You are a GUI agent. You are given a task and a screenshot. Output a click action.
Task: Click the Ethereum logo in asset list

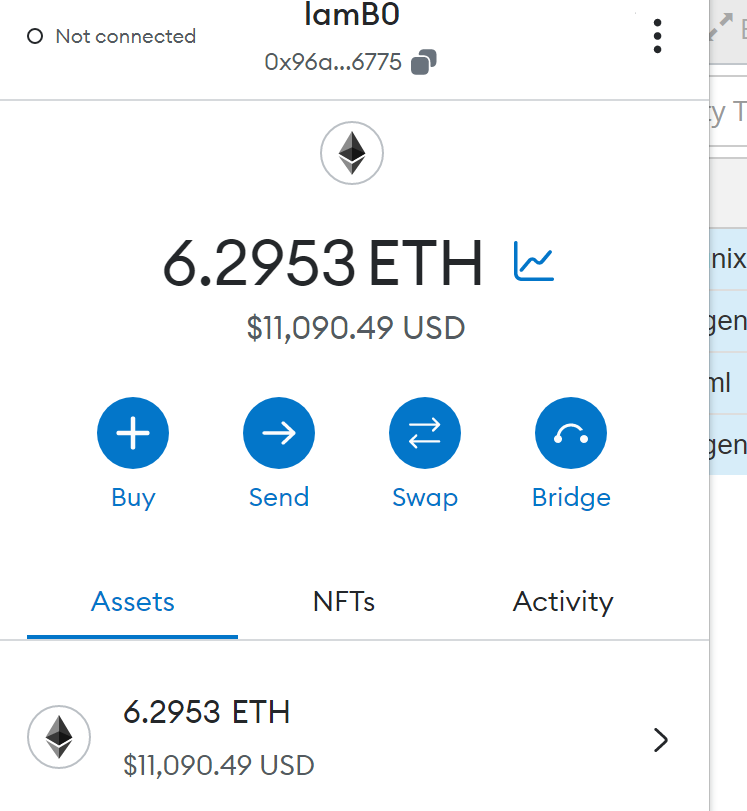pyautogui.click(x=59, y=737)
